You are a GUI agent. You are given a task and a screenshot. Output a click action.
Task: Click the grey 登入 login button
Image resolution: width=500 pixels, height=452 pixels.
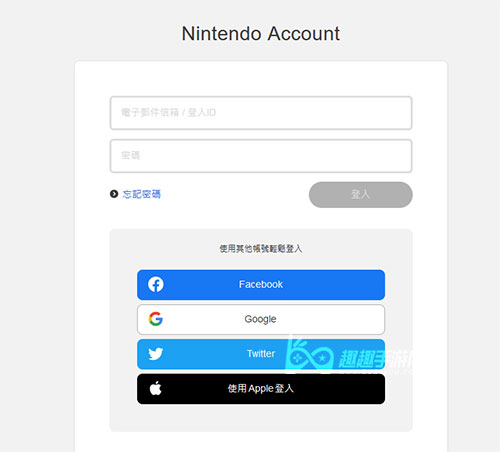coord(361,195)
